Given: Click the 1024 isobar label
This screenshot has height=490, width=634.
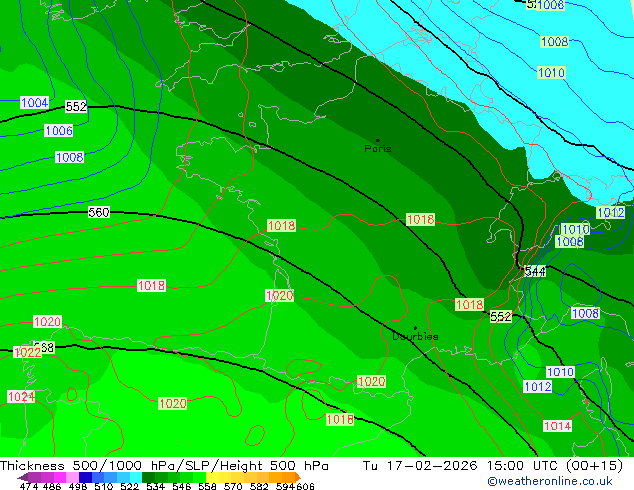Looking at the screenshot, I should click(21, 397).
